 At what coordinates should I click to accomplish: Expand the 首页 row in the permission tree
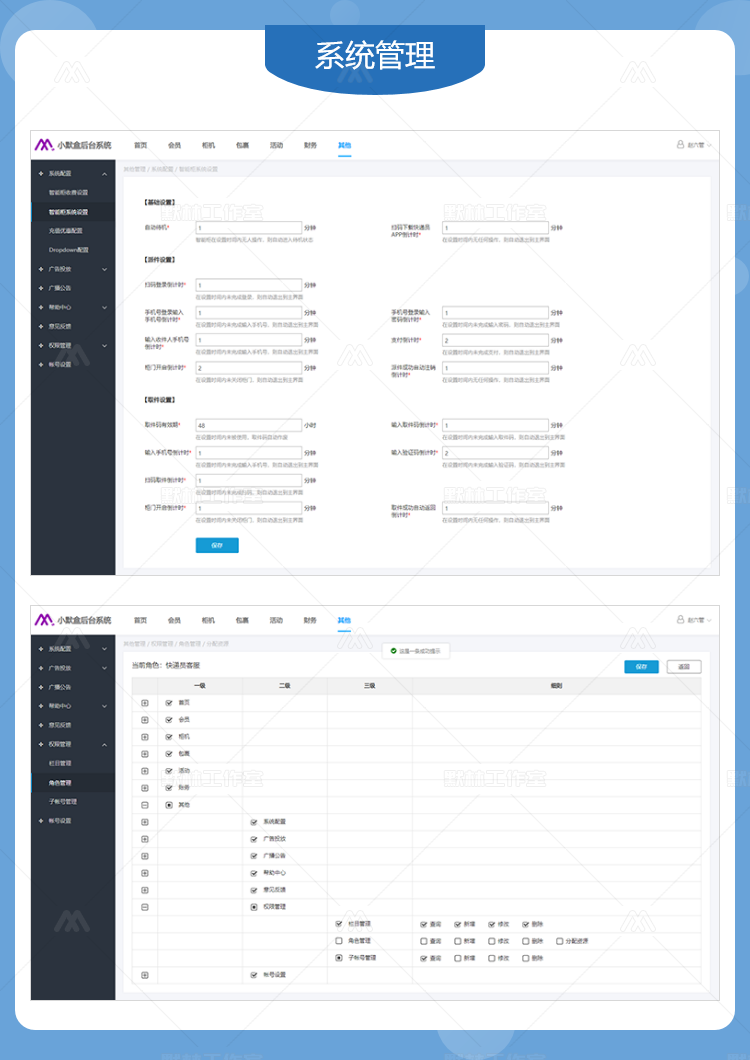(145, 703)
